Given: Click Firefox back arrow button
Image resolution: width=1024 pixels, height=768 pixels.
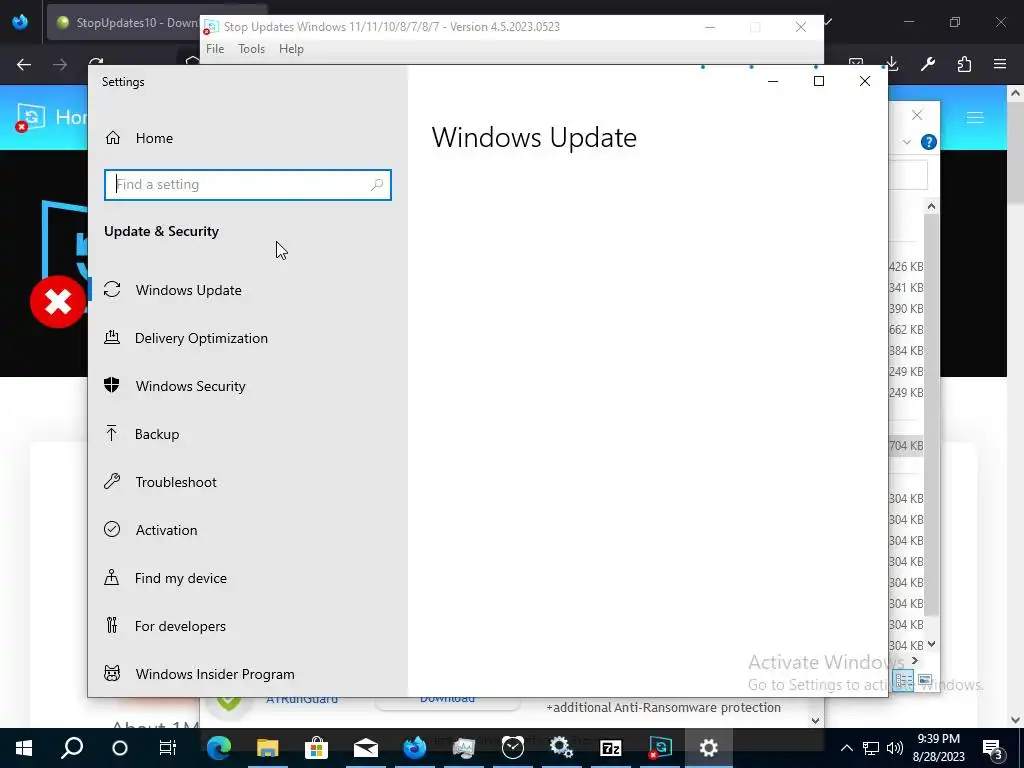Looking at the screenshot, I should coord(24,64).
